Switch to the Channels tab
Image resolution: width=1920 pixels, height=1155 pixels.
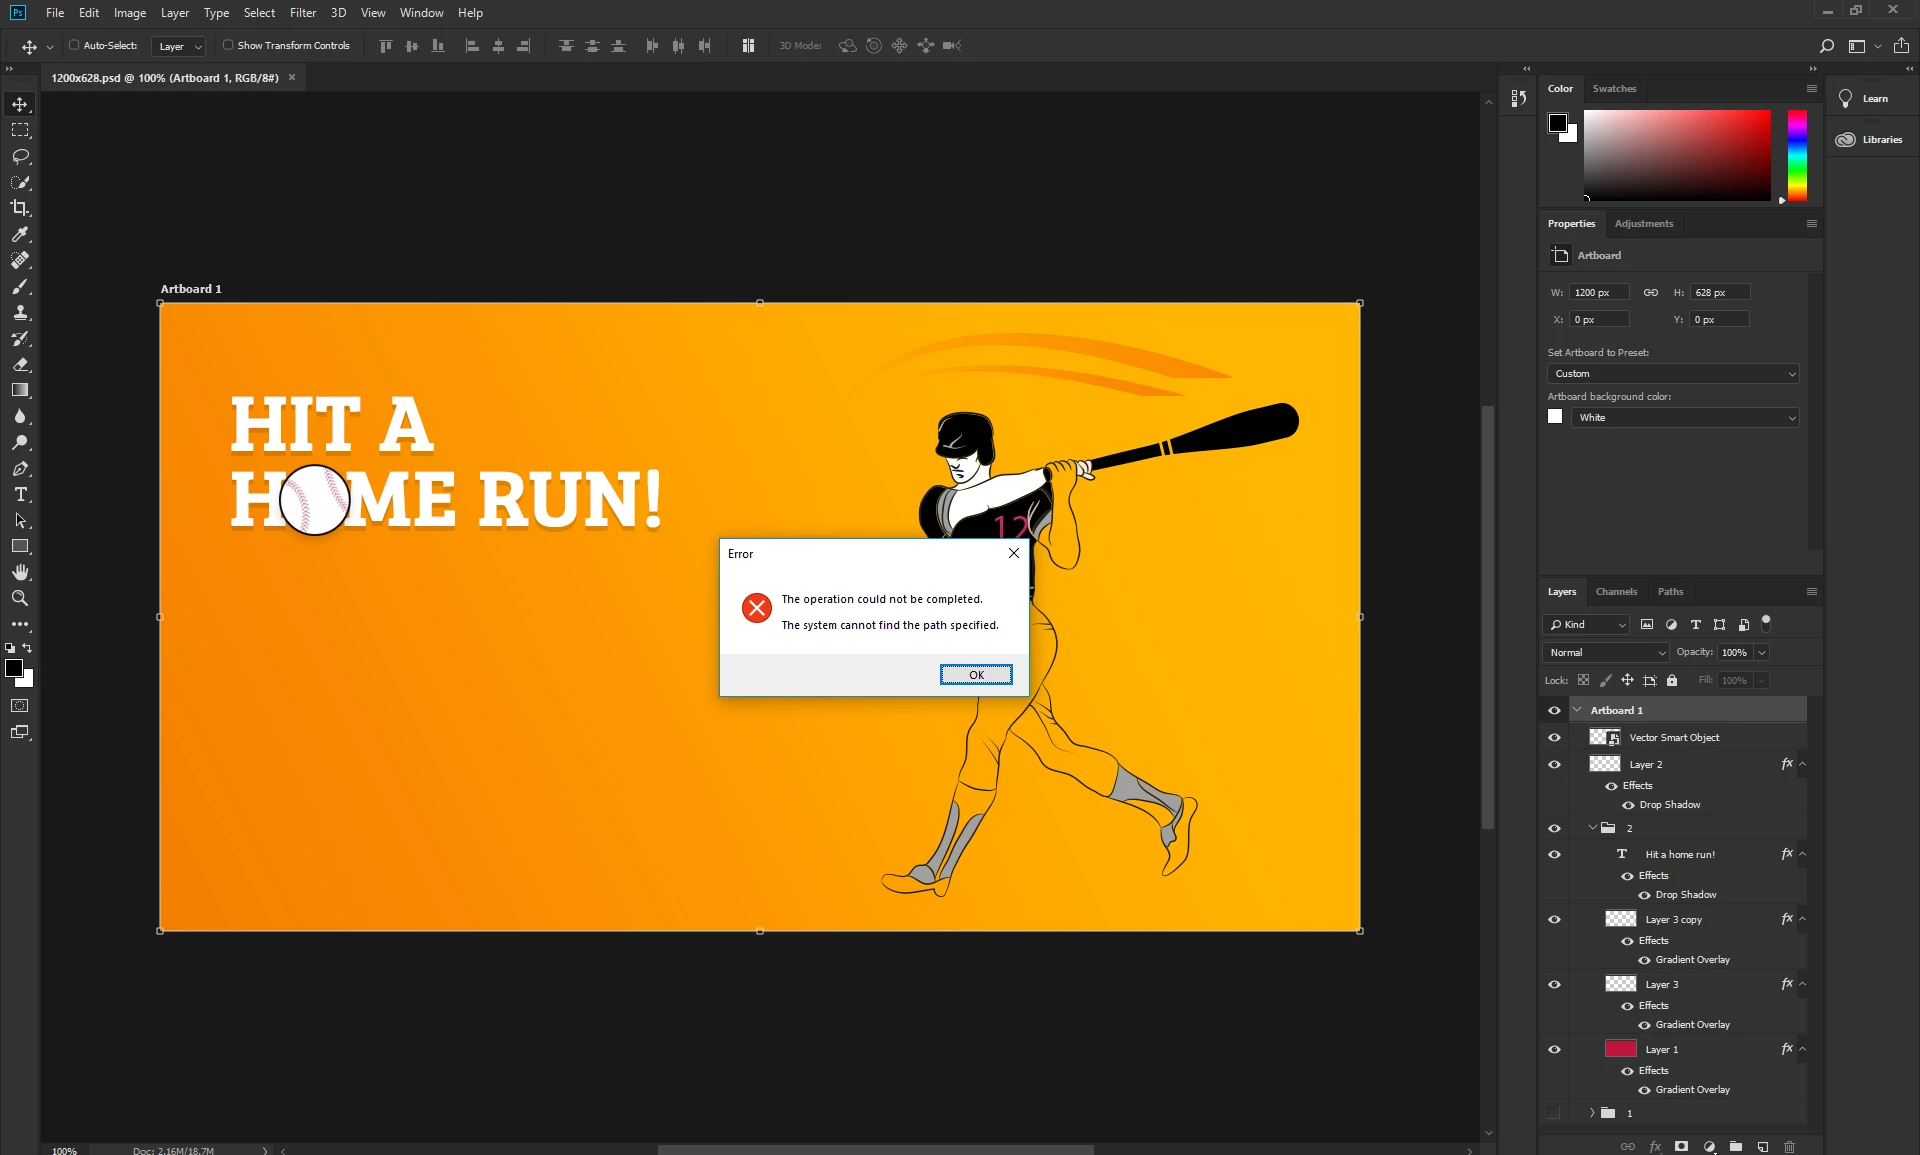click(1616, 591)
